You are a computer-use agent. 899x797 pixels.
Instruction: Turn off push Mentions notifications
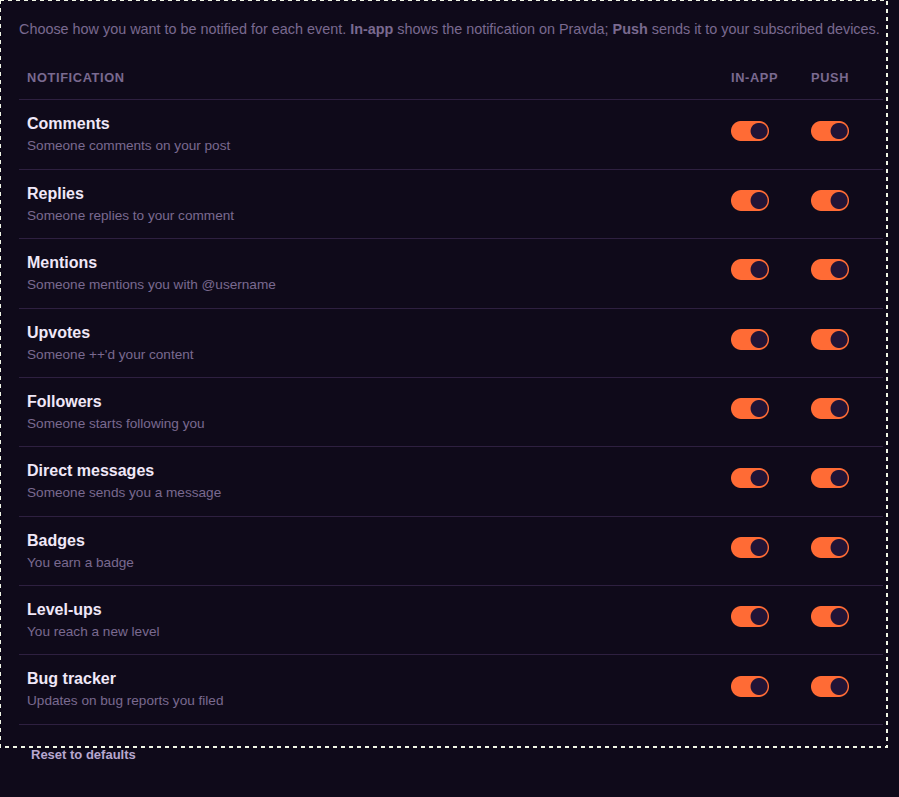[830, 269]
